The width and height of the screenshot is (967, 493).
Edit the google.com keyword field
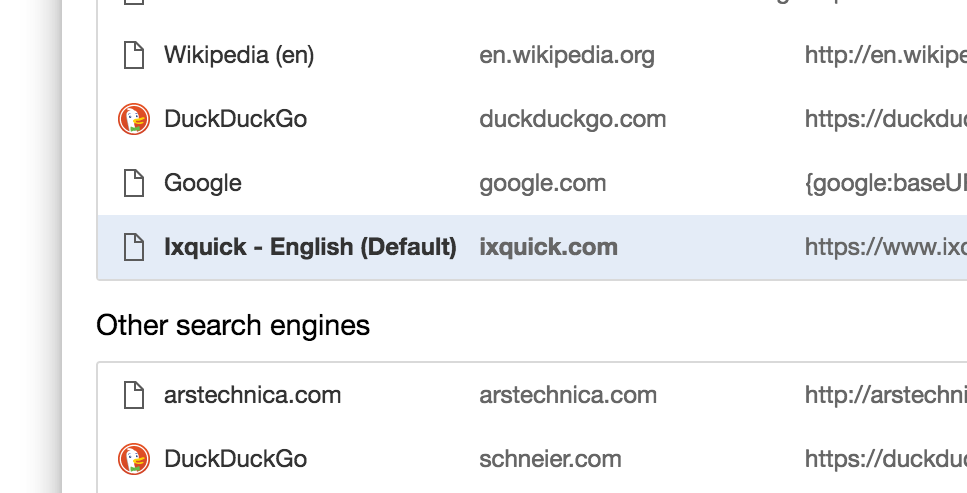coord(543,183)
